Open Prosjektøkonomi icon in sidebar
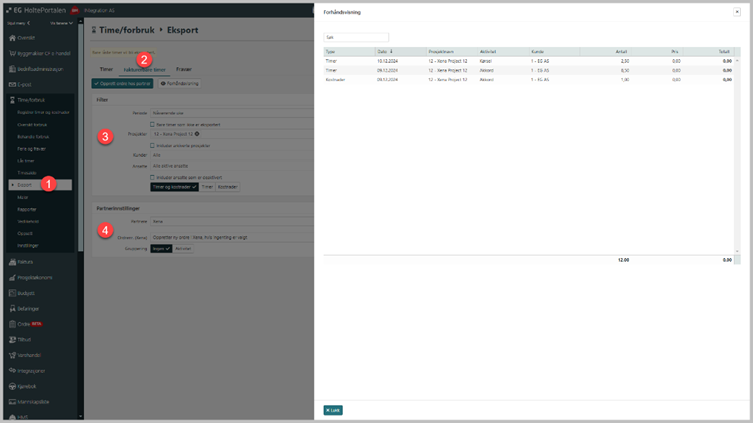This screenshot has width=753, height=423. [x=12, y=278]
